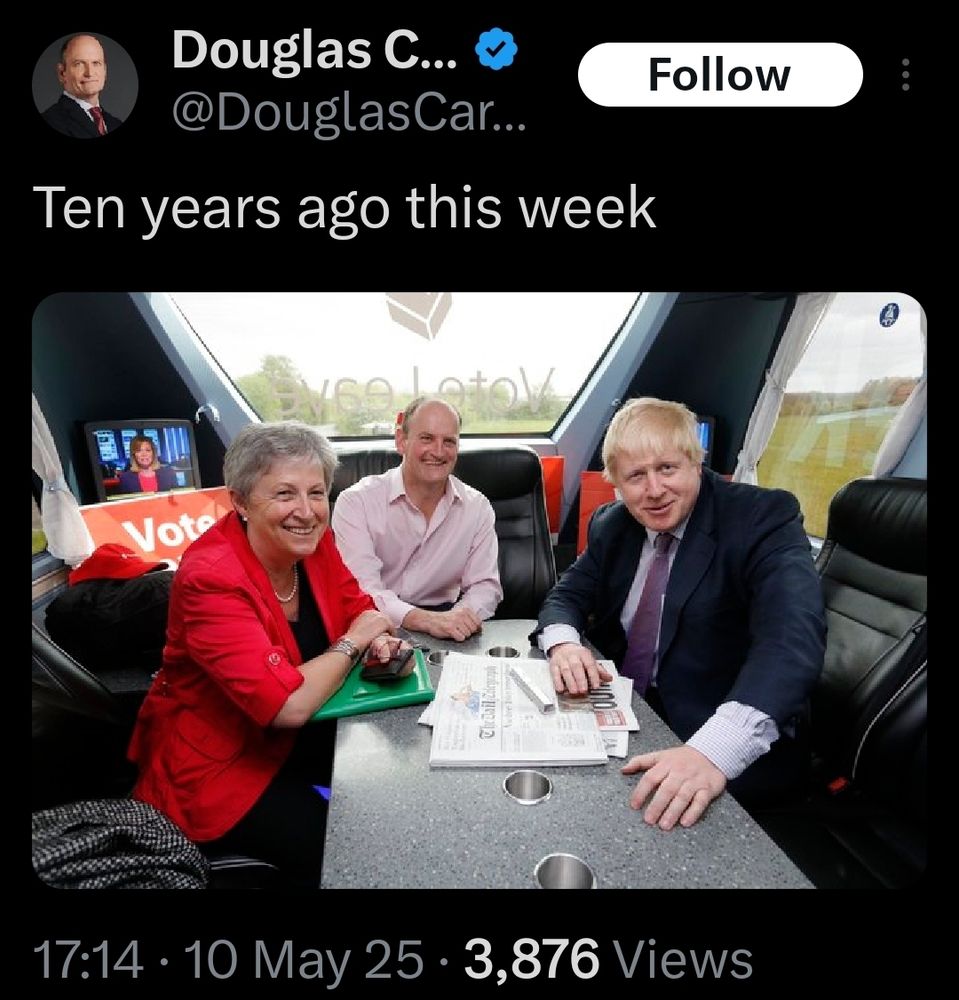This screenshot has width=959, height=1000.
Task: Open the @DouglasCar... handle link
Action: click(349, 113)
